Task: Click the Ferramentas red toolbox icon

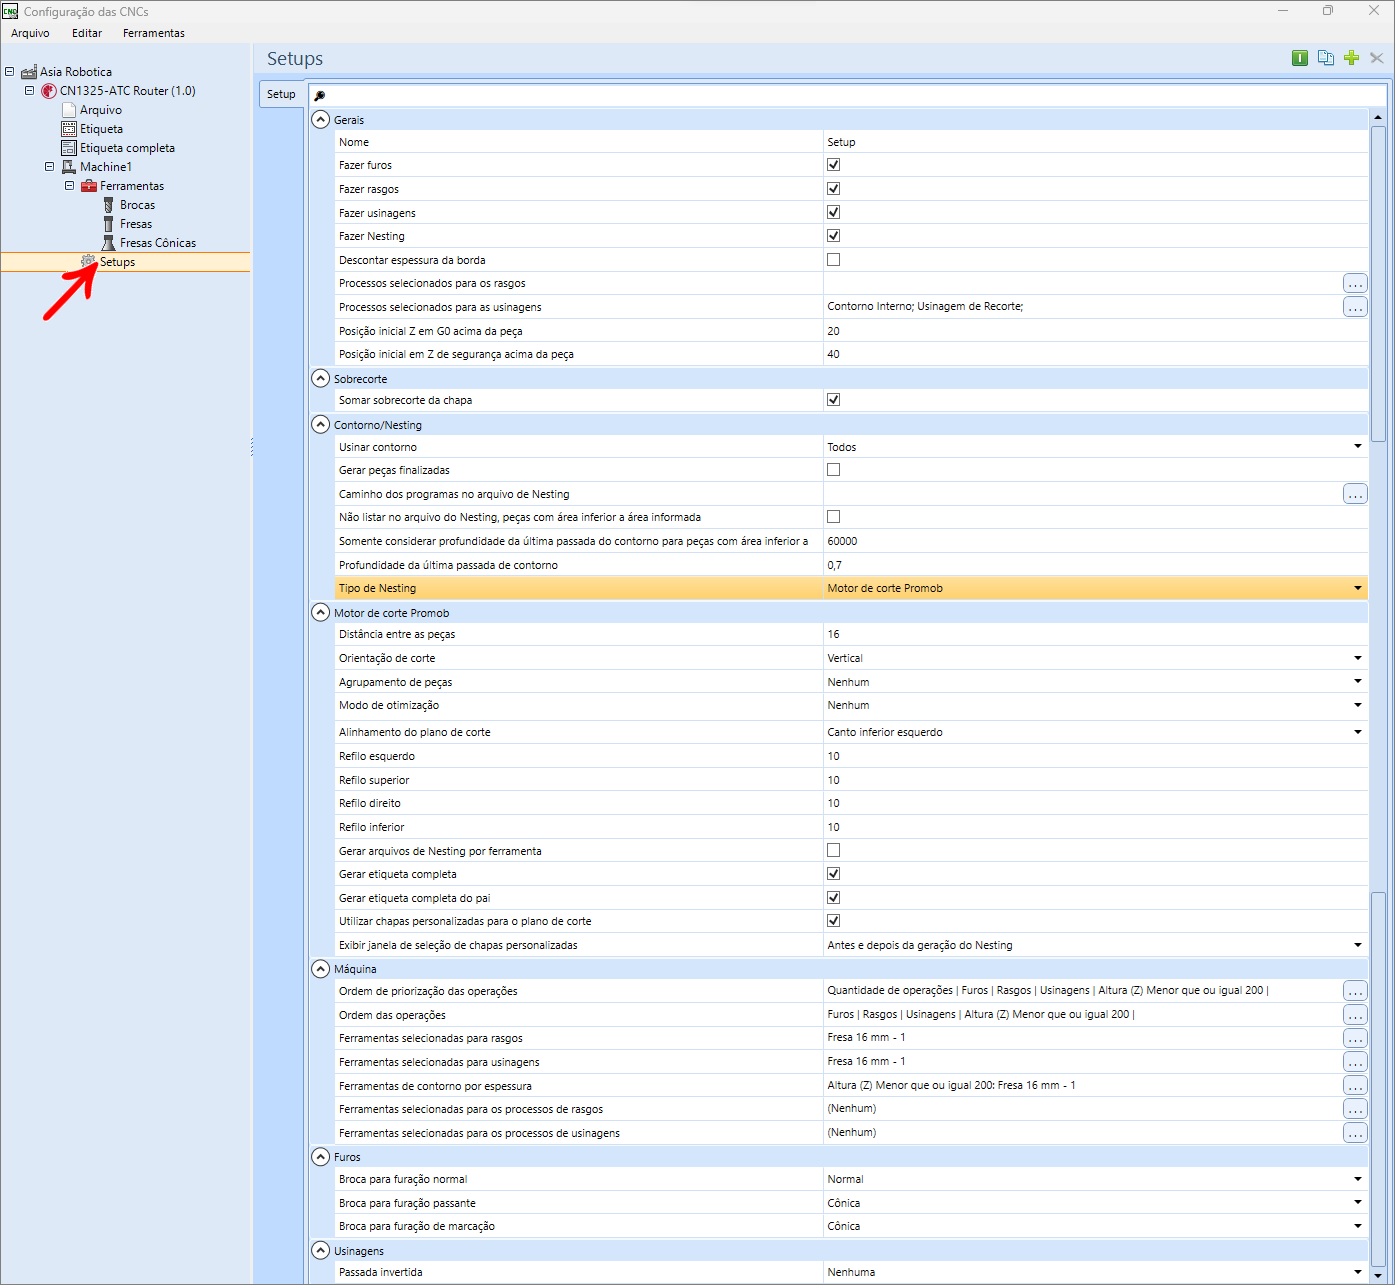Action: [x=89, y=186]
